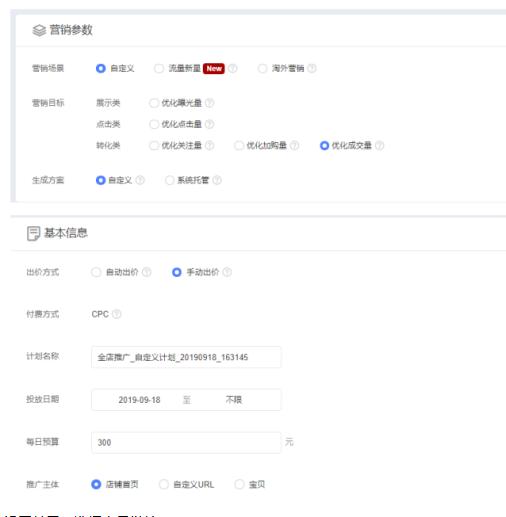Choose 淘外营销 radio option
Screen dimensions: 506x517
point(262,68)
